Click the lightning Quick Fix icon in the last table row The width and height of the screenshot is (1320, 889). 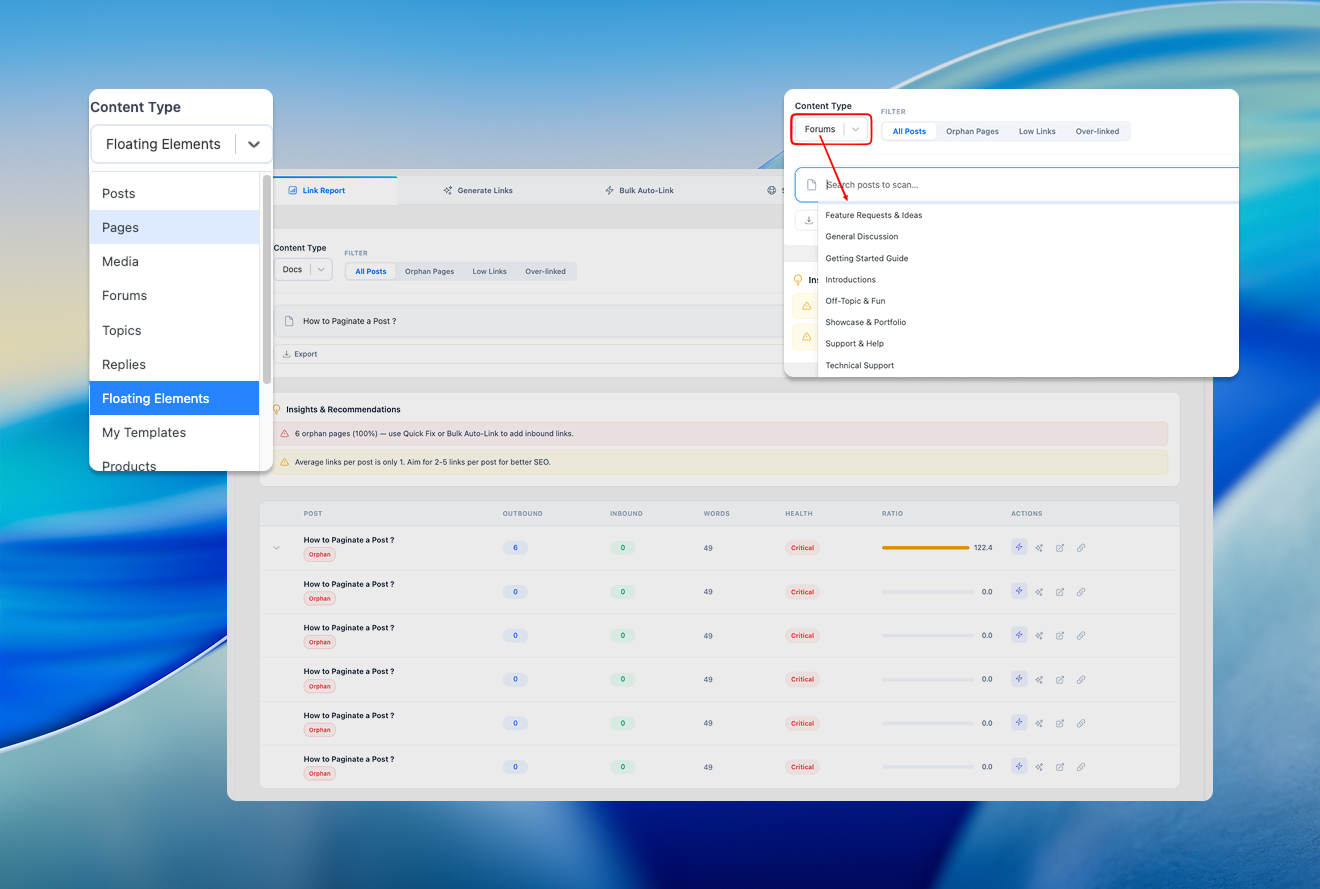(x=1019, y=766)
